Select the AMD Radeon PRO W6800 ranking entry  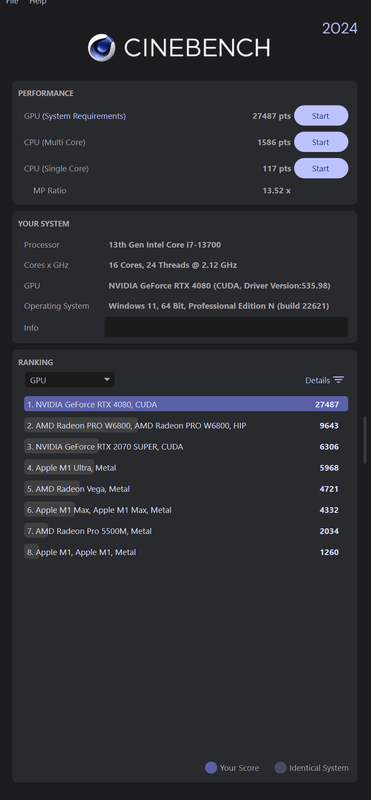186,426
